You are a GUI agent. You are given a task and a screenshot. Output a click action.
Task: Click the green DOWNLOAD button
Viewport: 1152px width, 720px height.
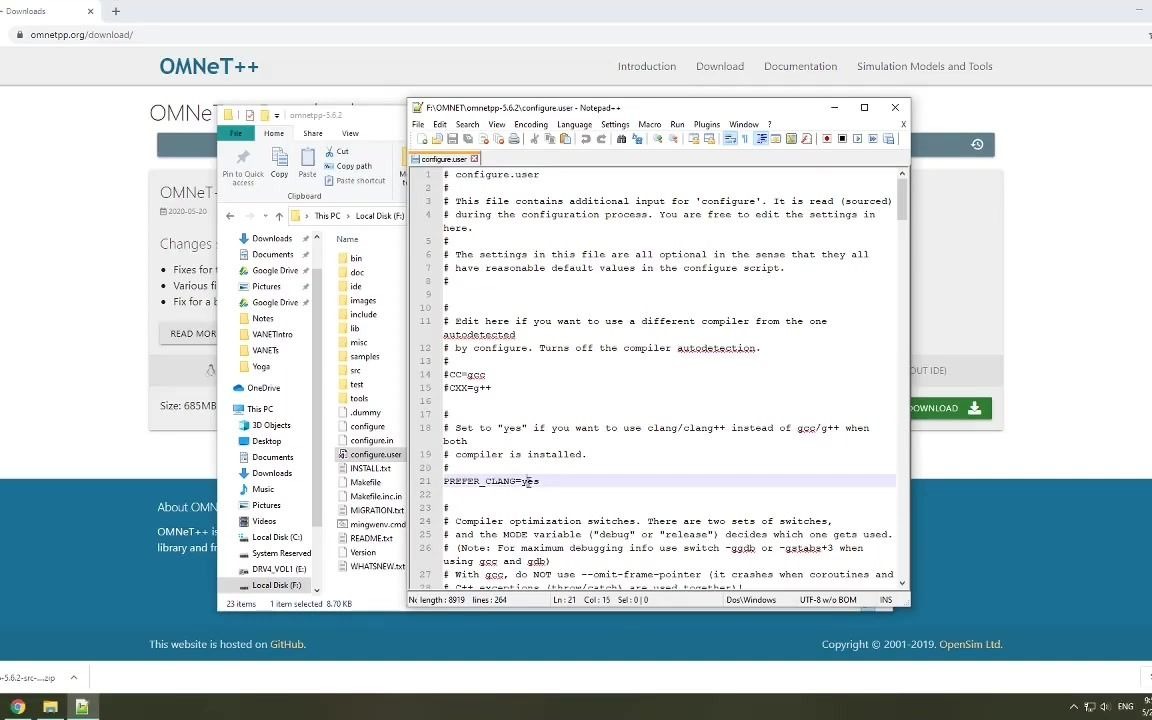(x=933, y=408)
